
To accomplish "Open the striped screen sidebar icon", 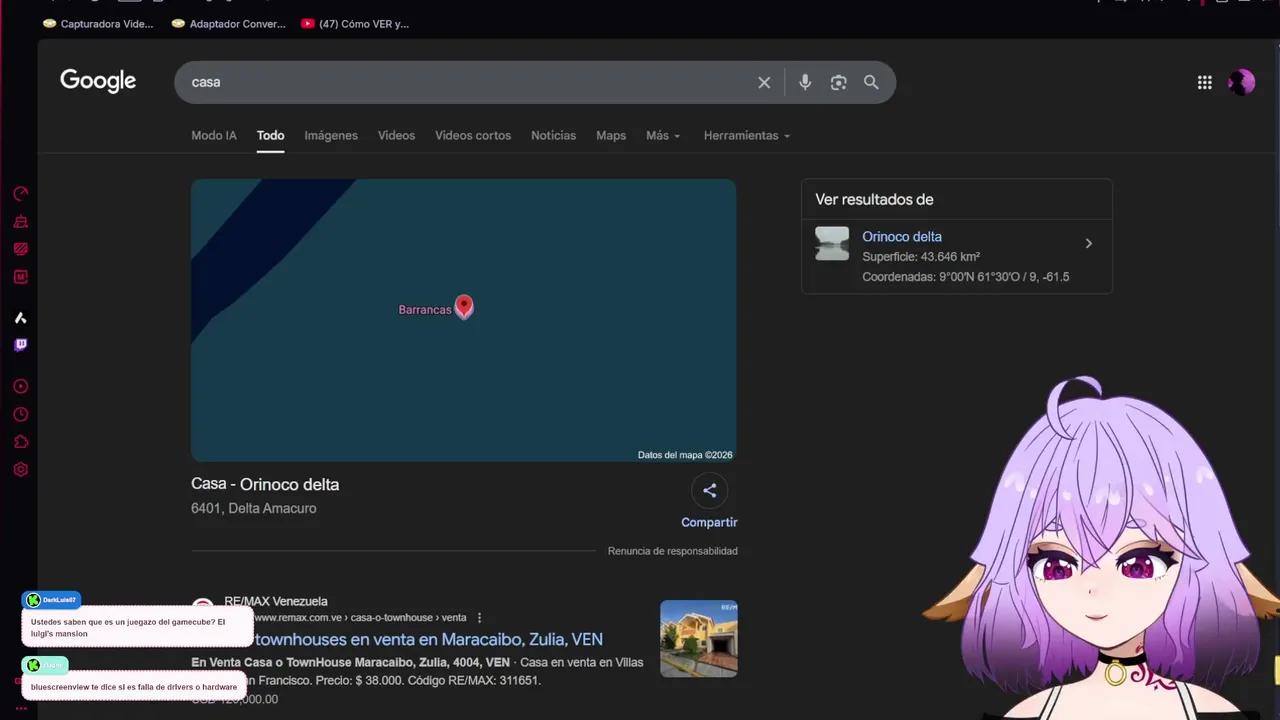I will point(20,249).
